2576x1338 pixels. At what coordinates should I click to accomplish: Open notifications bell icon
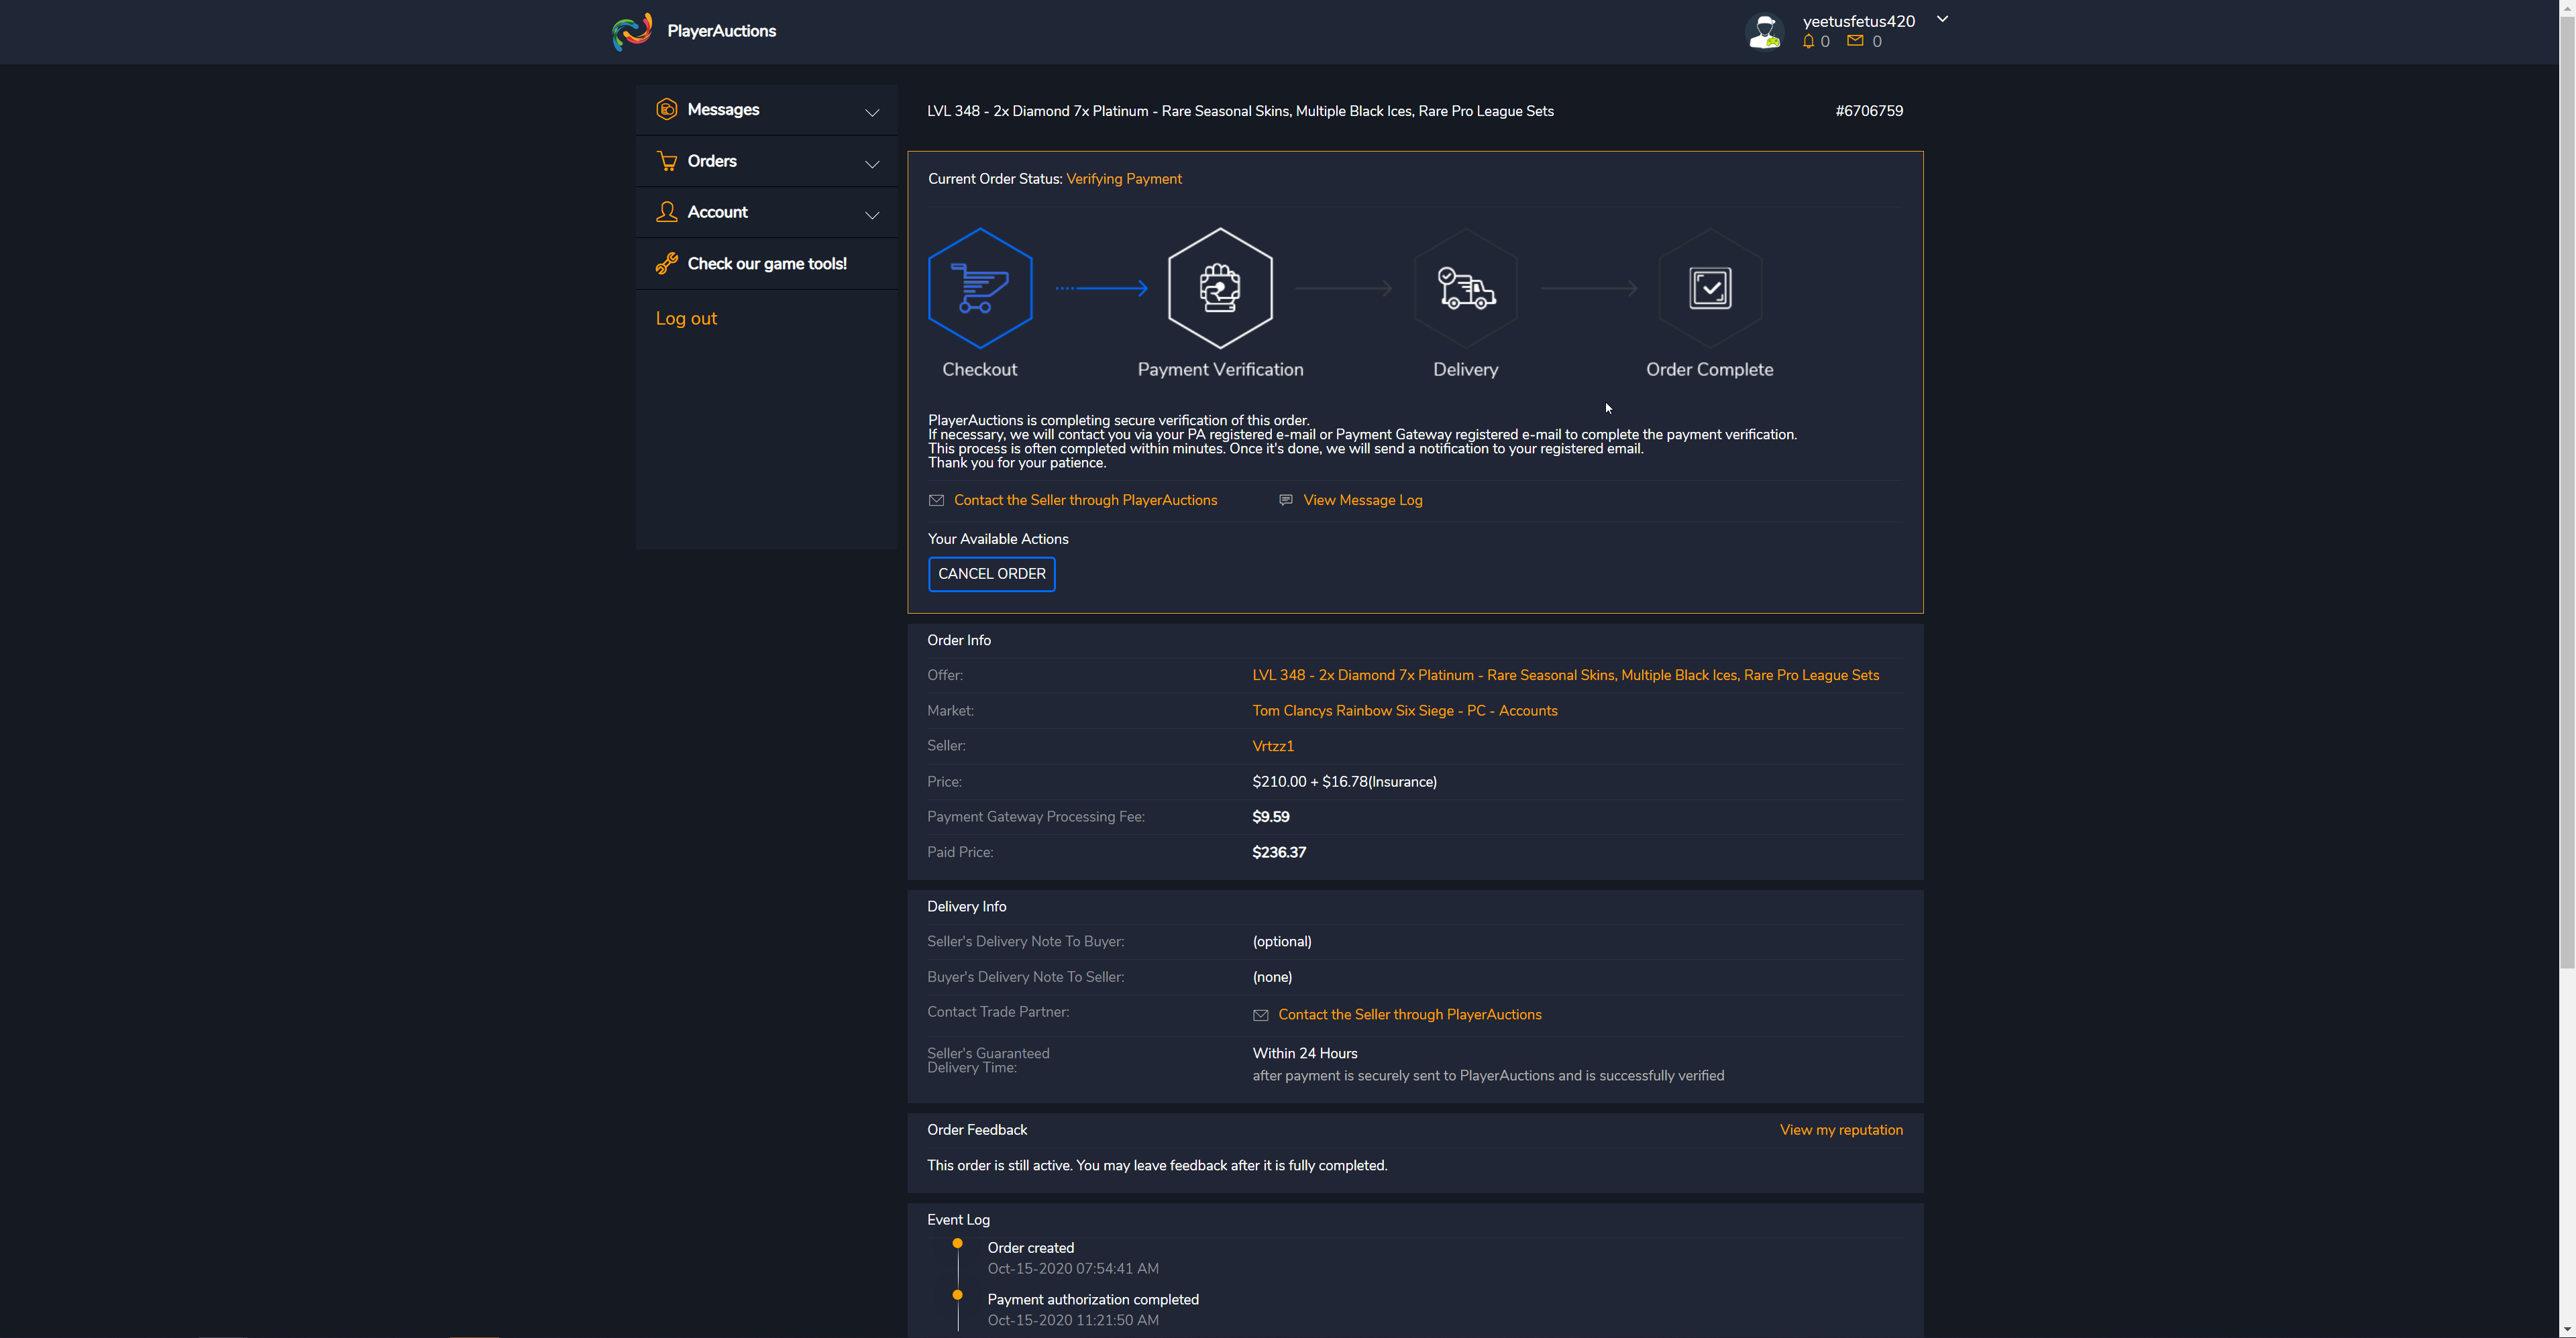click(x=1808, y=42)
